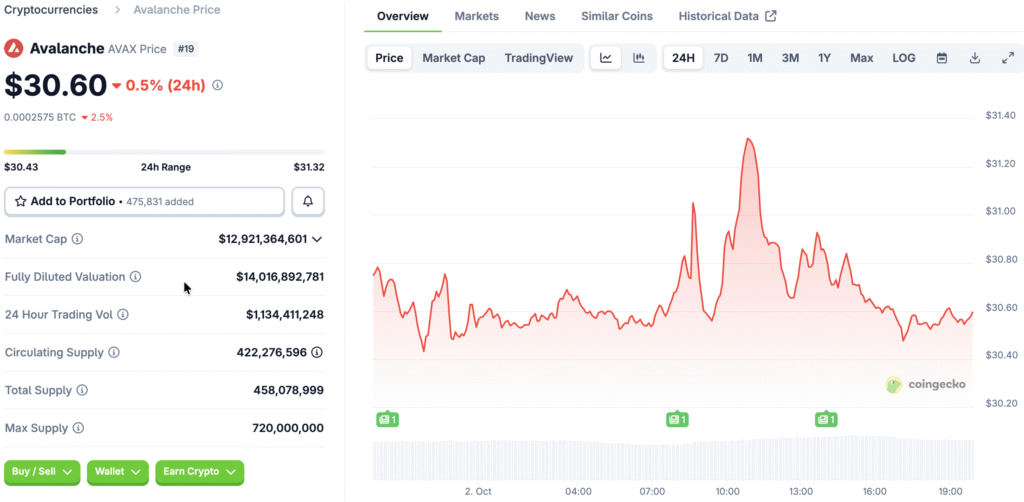Viewport: 1024px width, 502px height.
Task: Click the price alert bell icon
Action: click(x=308, y=201)
